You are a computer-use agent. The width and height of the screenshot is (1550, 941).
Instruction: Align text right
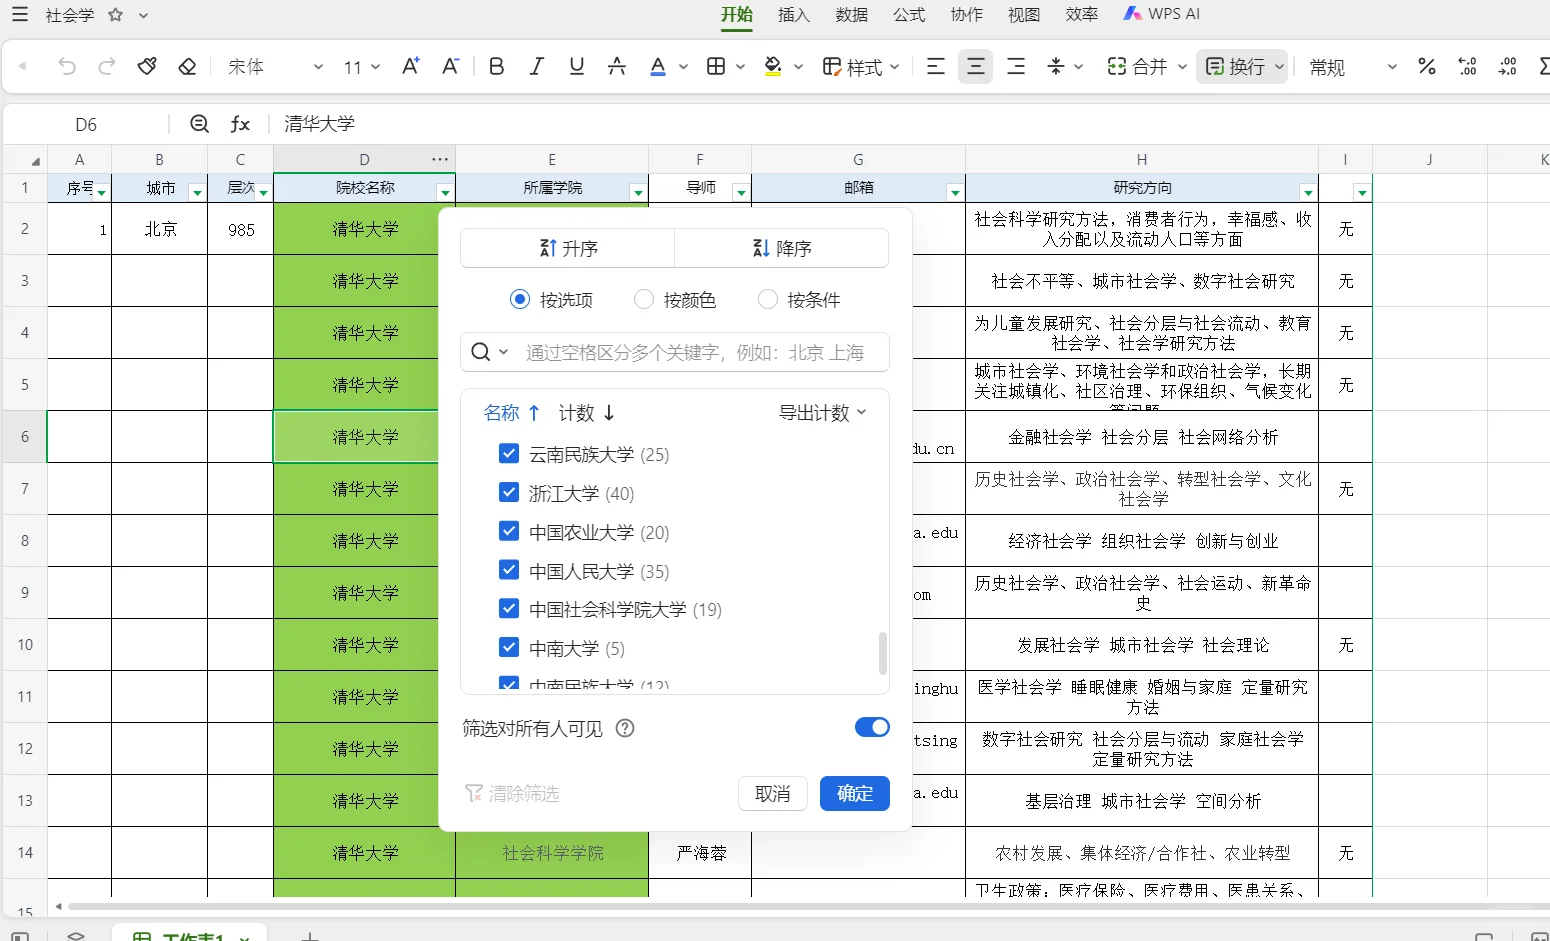1016,67
